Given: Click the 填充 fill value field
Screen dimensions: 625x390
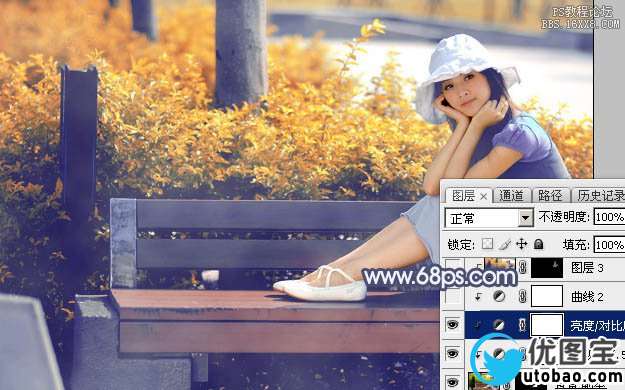Looking at the screenshot, I should (609, 244).
